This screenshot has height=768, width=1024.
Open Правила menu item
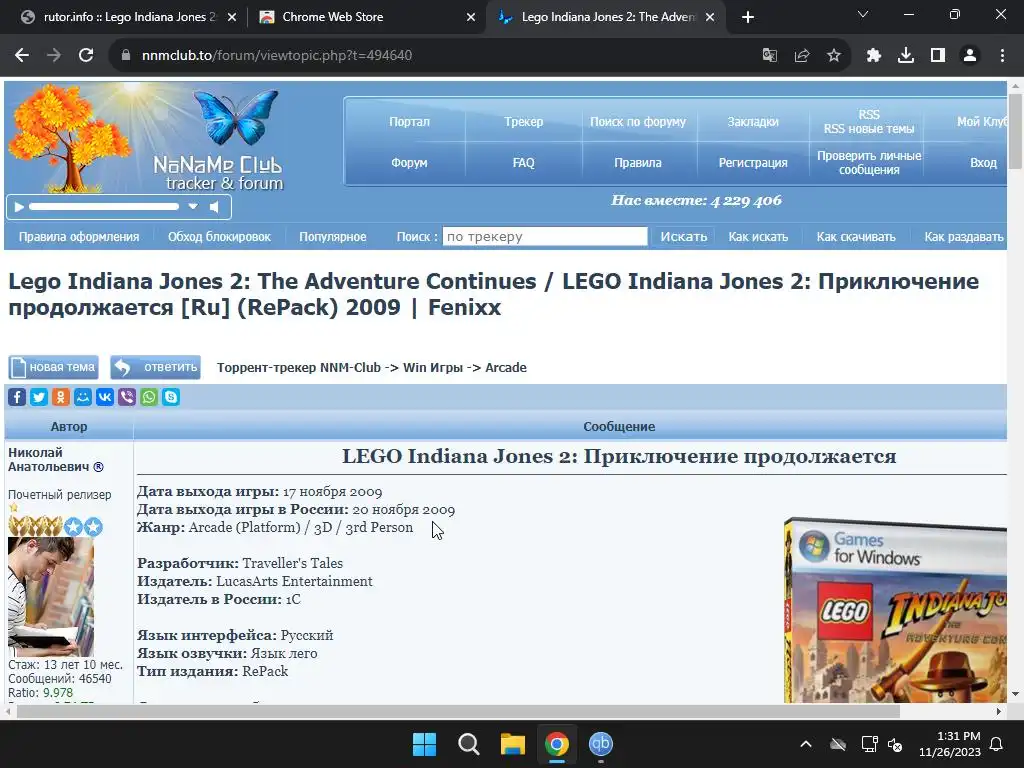click(638, 163)
